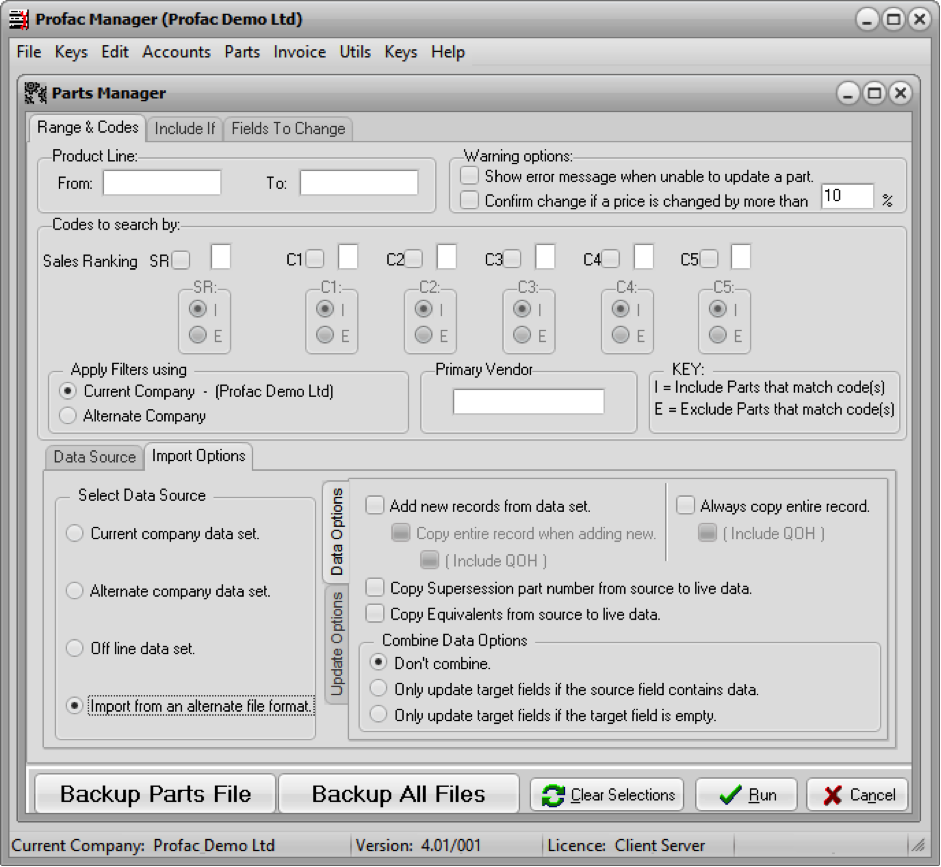Open the Accounts menu
Viewport: 941px width, 867px height.
[176, 52]
